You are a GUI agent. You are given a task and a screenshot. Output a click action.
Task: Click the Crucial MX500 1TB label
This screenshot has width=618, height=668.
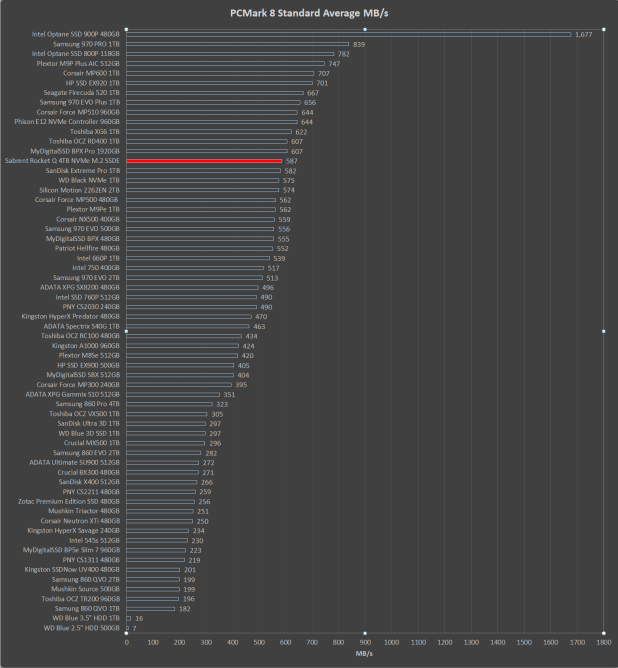point(92,443)
